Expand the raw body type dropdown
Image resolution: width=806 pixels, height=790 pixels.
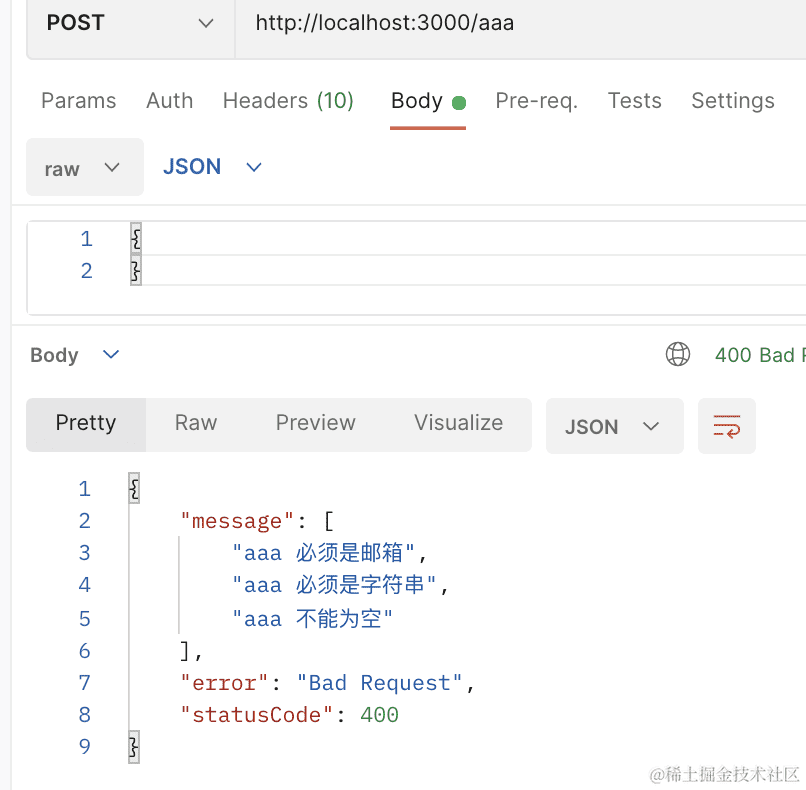84,168
